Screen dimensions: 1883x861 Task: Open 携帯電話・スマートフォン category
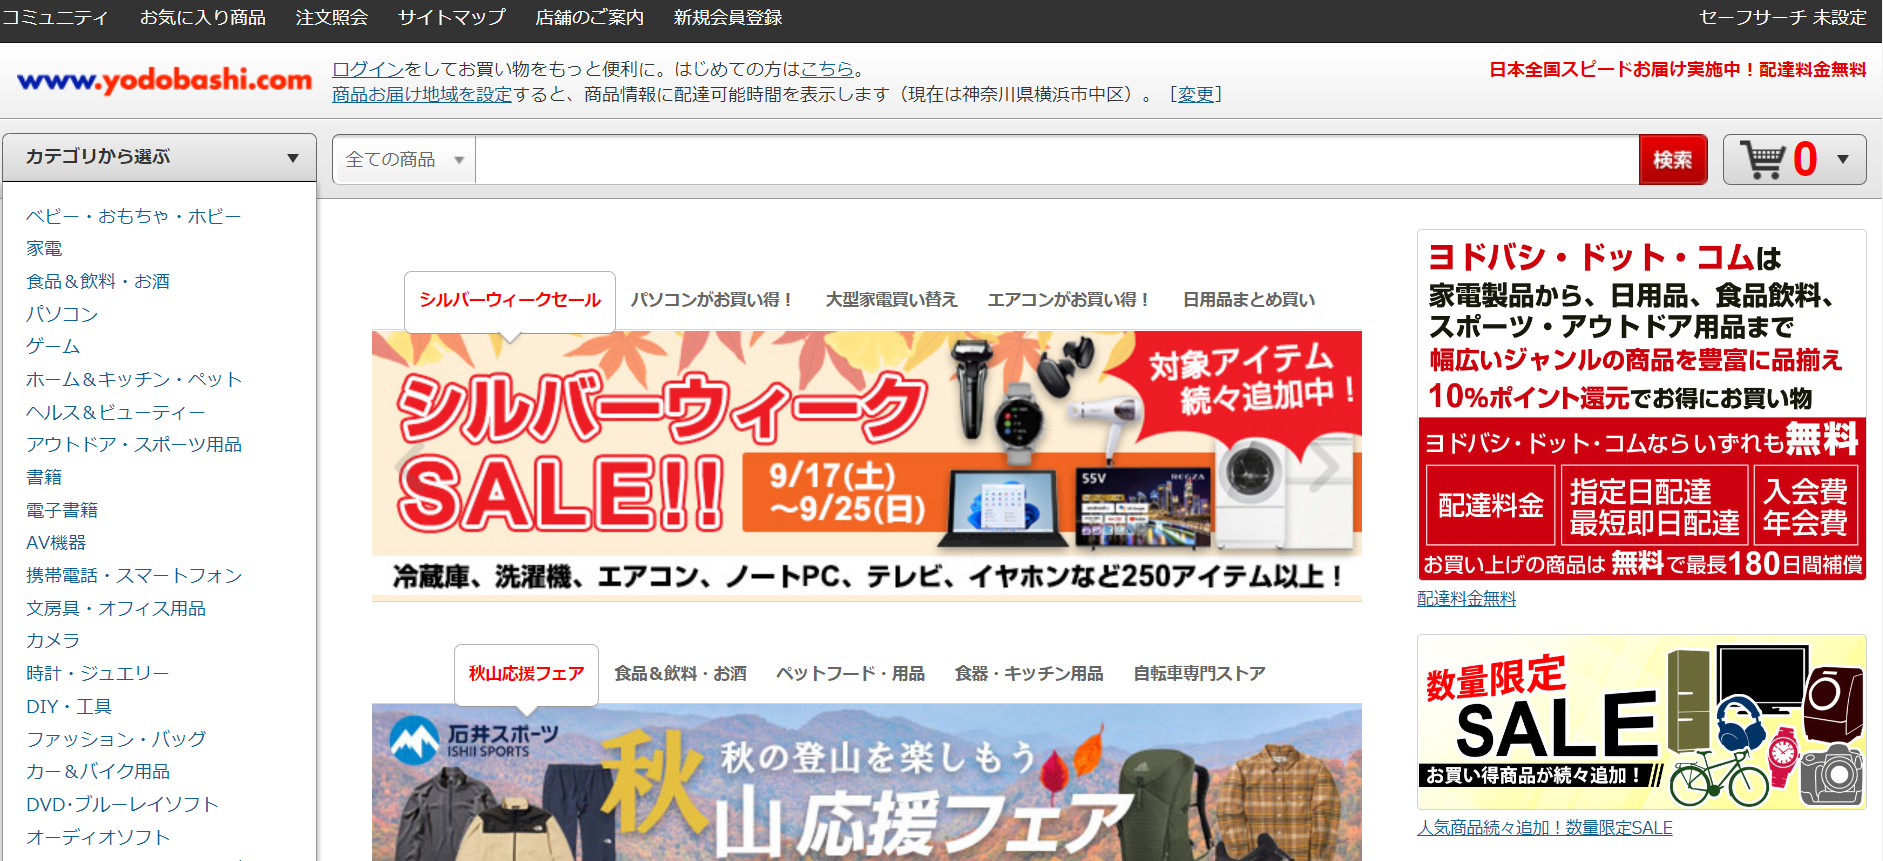tap(134, 575)
